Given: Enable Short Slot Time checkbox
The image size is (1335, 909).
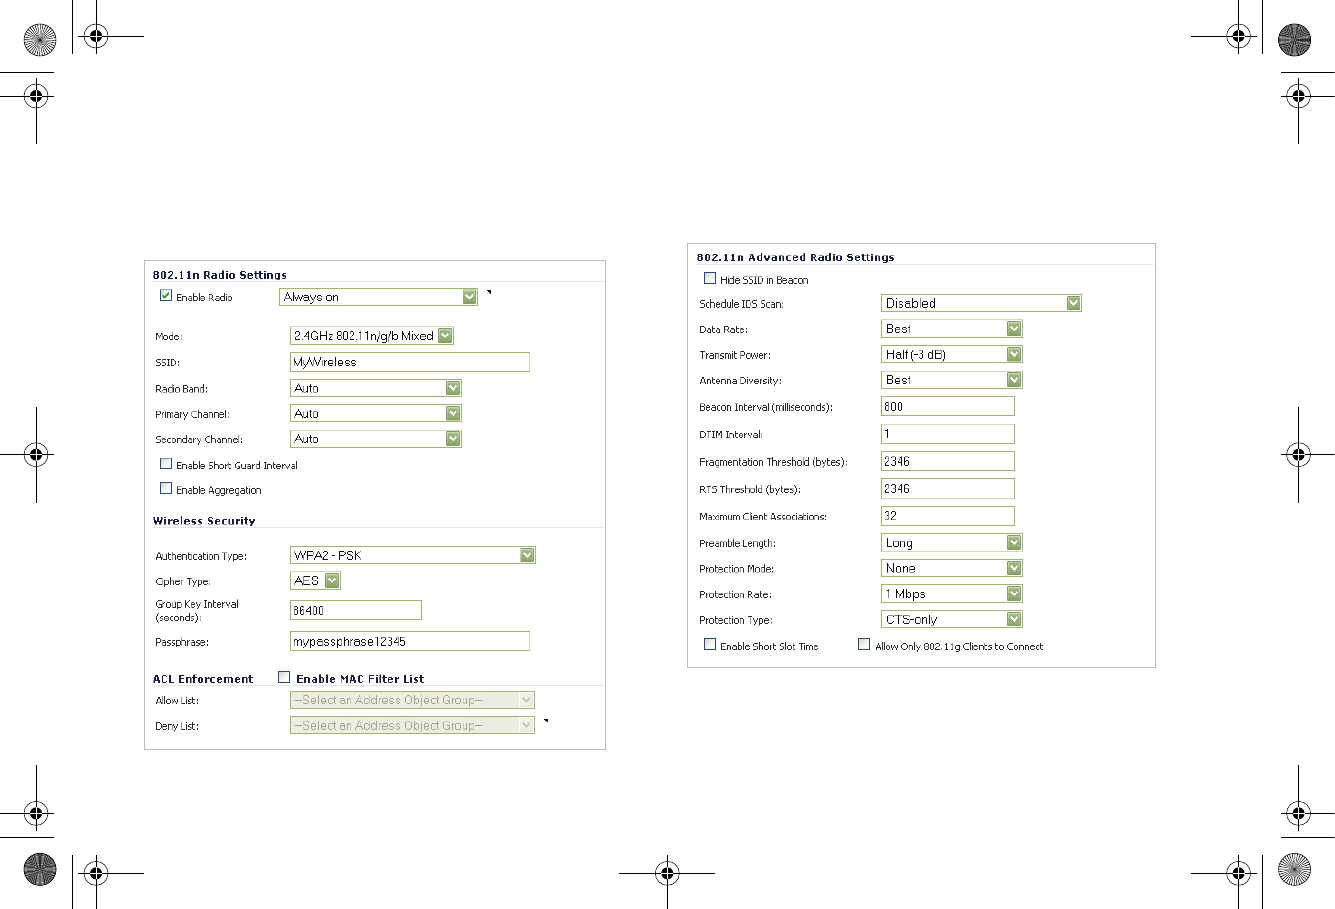Looking at the screenshot, I should (710, 645).
